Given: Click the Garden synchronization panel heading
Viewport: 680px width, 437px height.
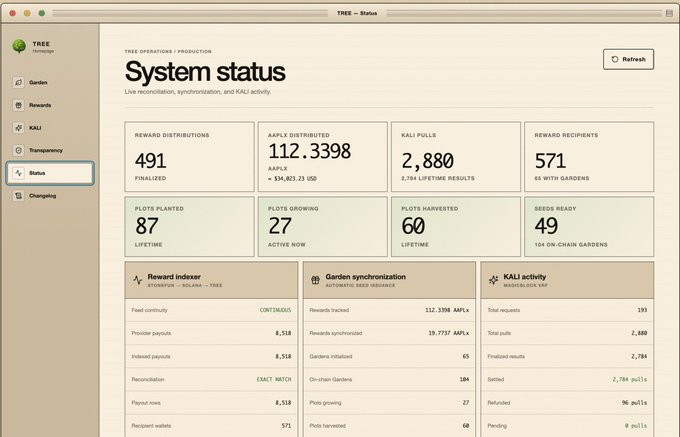Looking at the screenshot, I should point(366,277).
